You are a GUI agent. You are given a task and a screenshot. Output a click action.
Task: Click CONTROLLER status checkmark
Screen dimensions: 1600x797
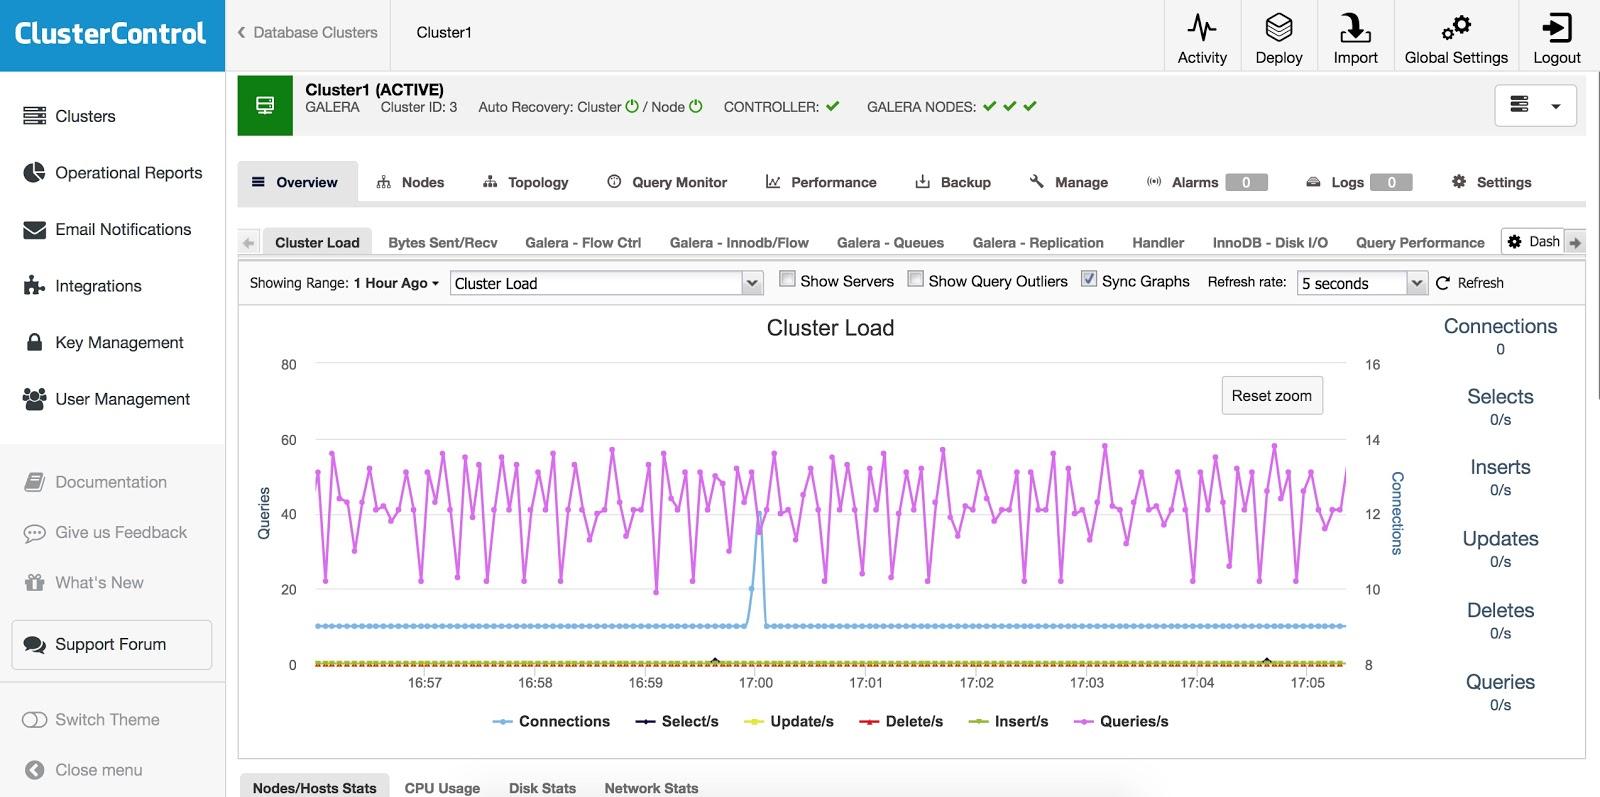tap(833, 107)
